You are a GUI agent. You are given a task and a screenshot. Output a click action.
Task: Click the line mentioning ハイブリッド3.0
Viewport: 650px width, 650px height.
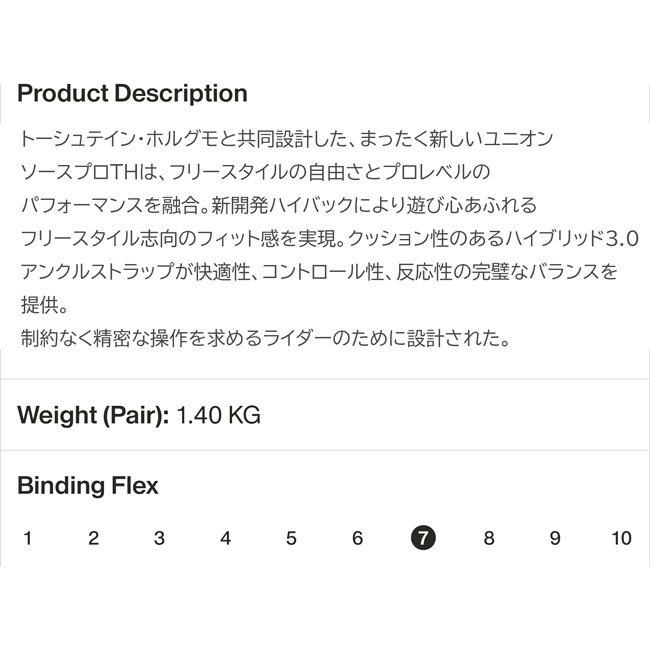329,238
